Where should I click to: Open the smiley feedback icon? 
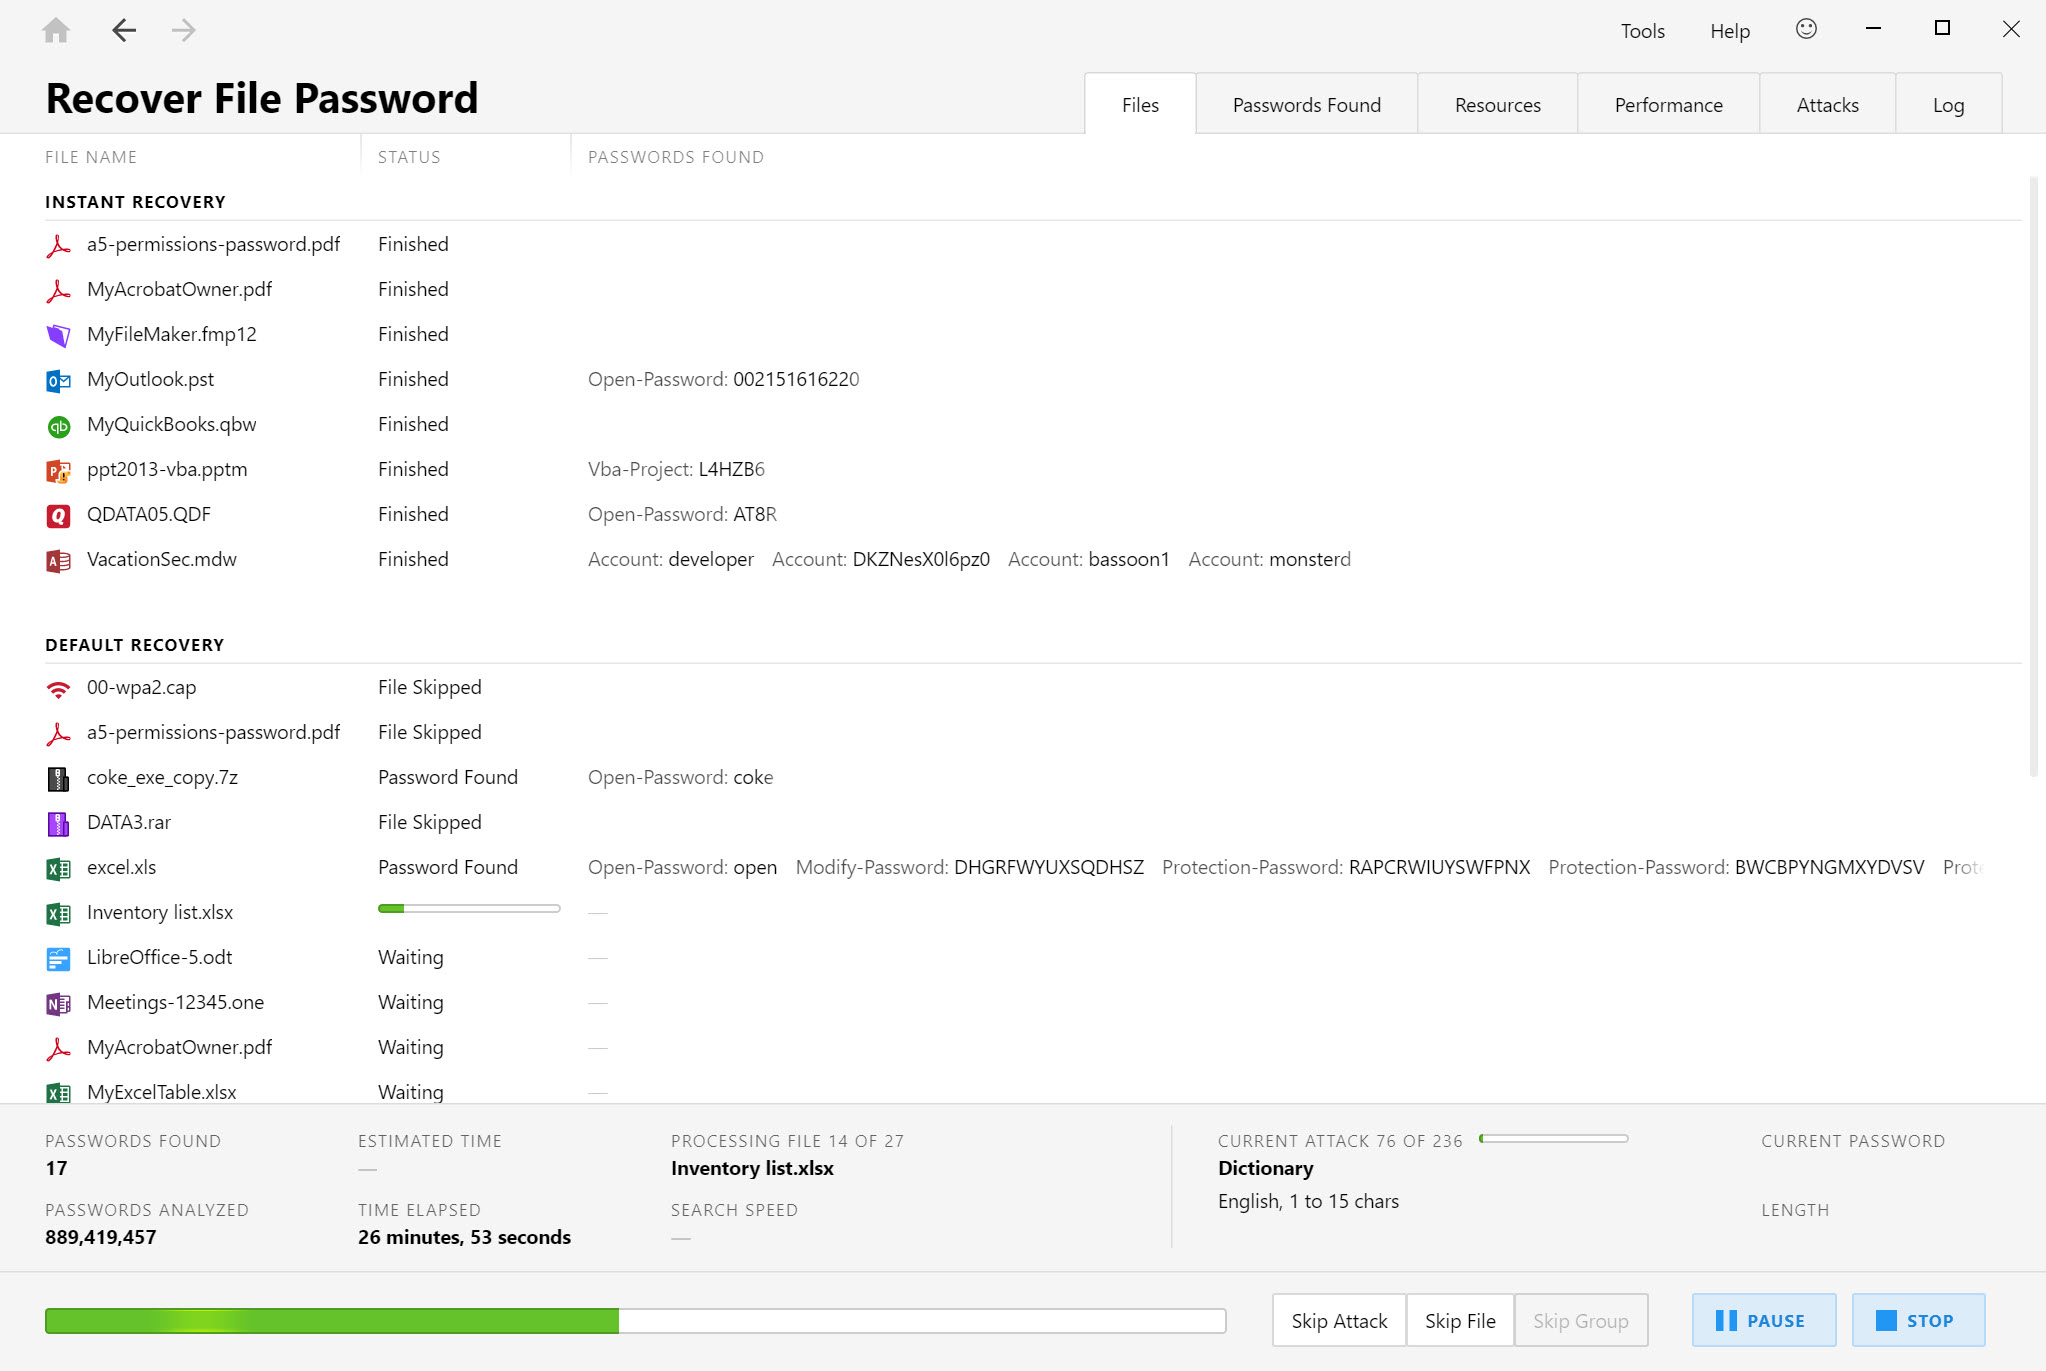pos(1806,29)
